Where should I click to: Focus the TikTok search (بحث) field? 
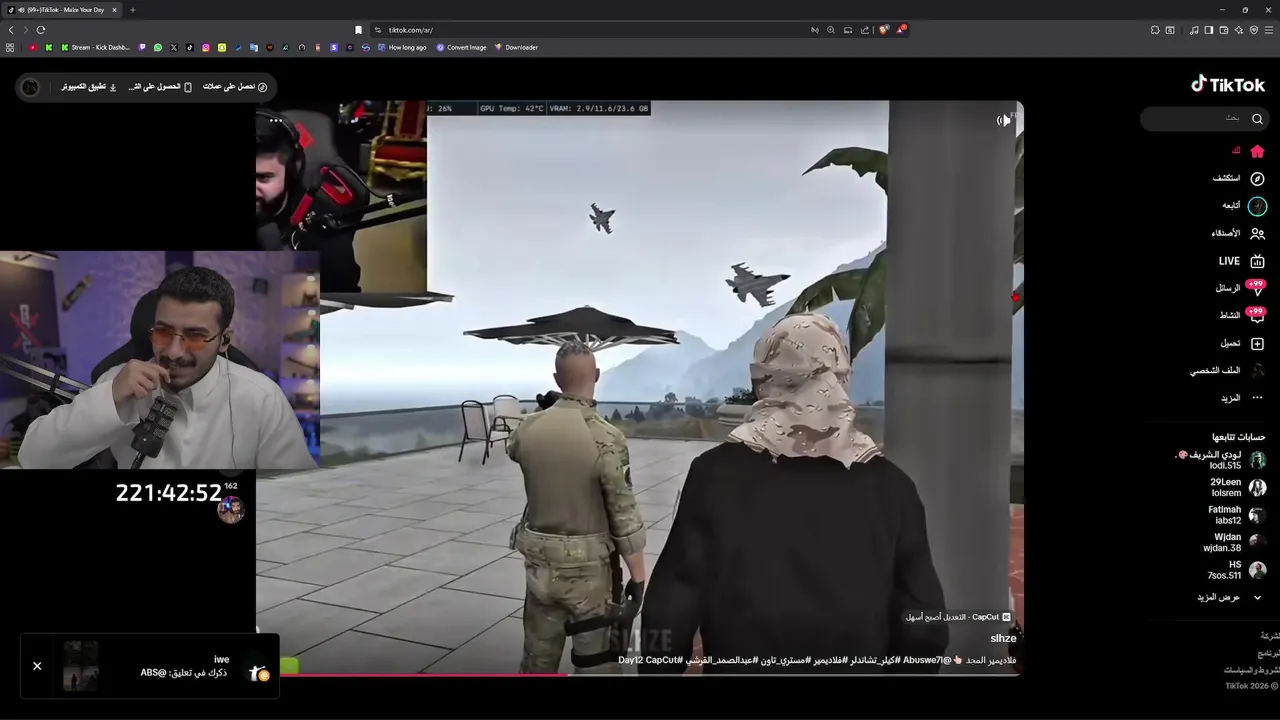tap(1203, 119)
